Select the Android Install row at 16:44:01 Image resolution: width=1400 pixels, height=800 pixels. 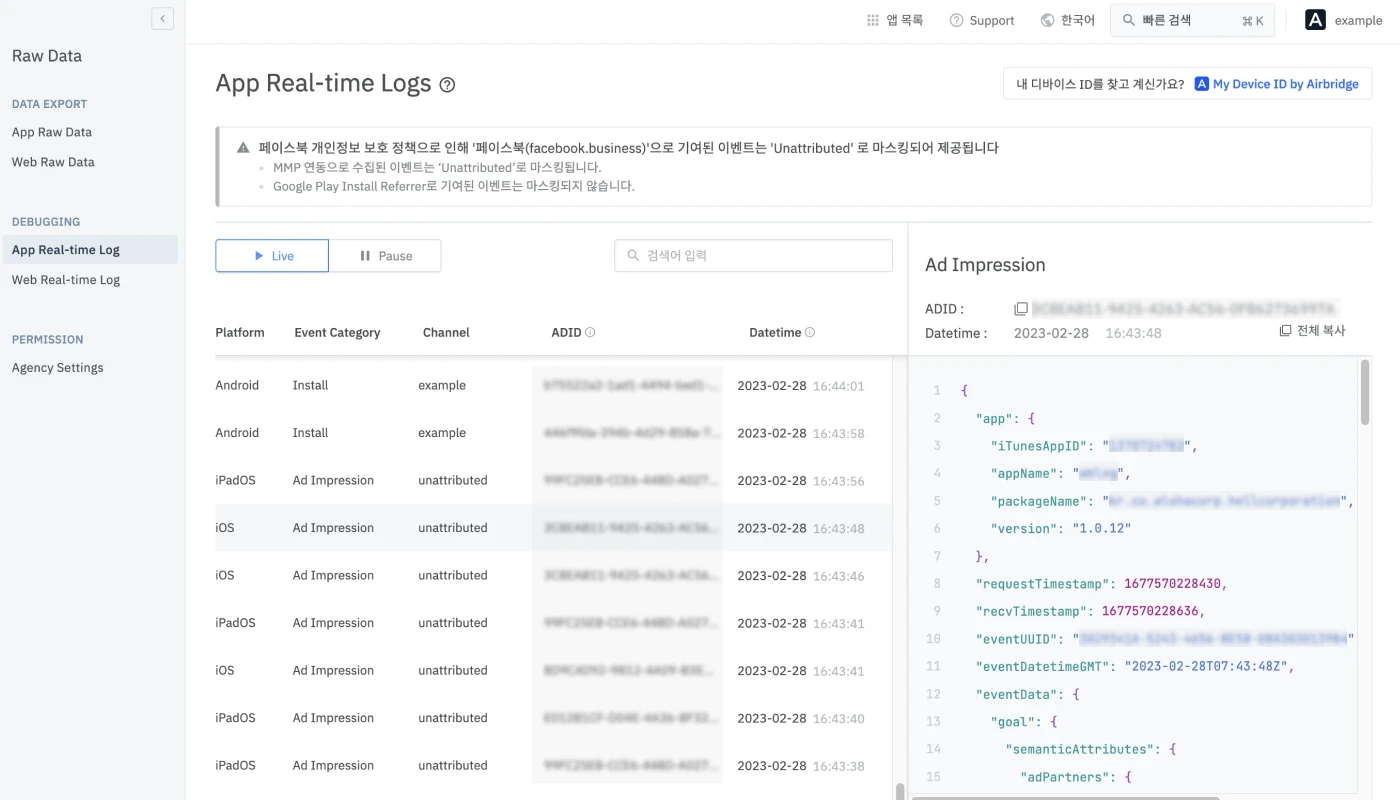(x=553, y=385)
